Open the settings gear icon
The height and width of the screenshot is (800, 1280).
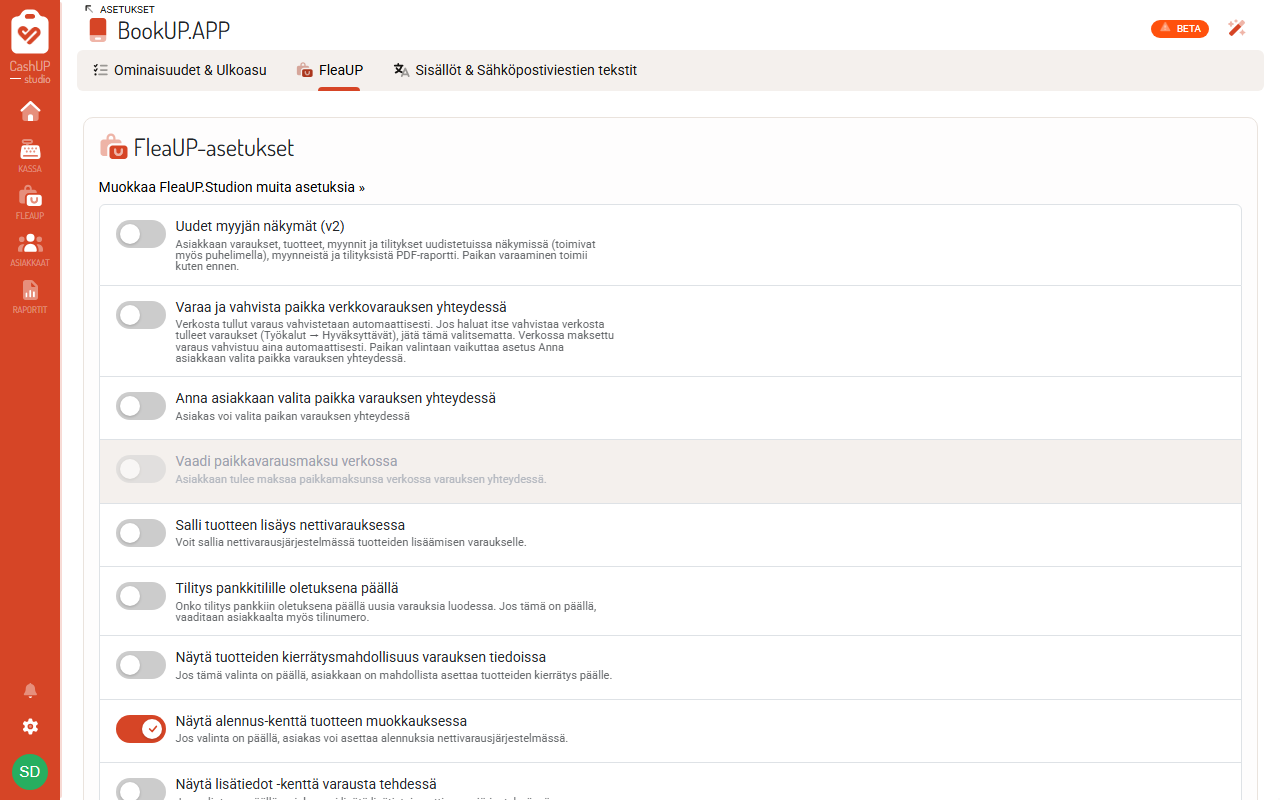(30, 727)
